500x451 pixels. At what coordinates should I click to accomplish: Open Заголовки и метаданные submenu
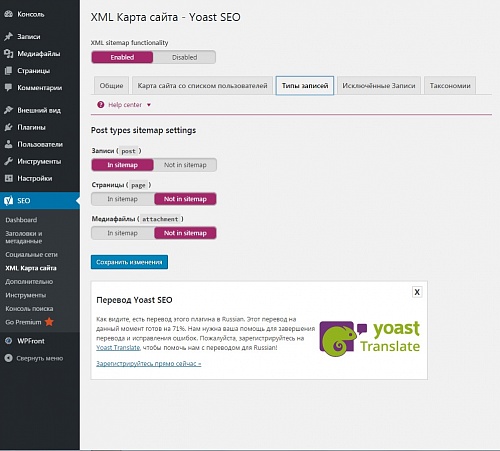pos(24,237)
